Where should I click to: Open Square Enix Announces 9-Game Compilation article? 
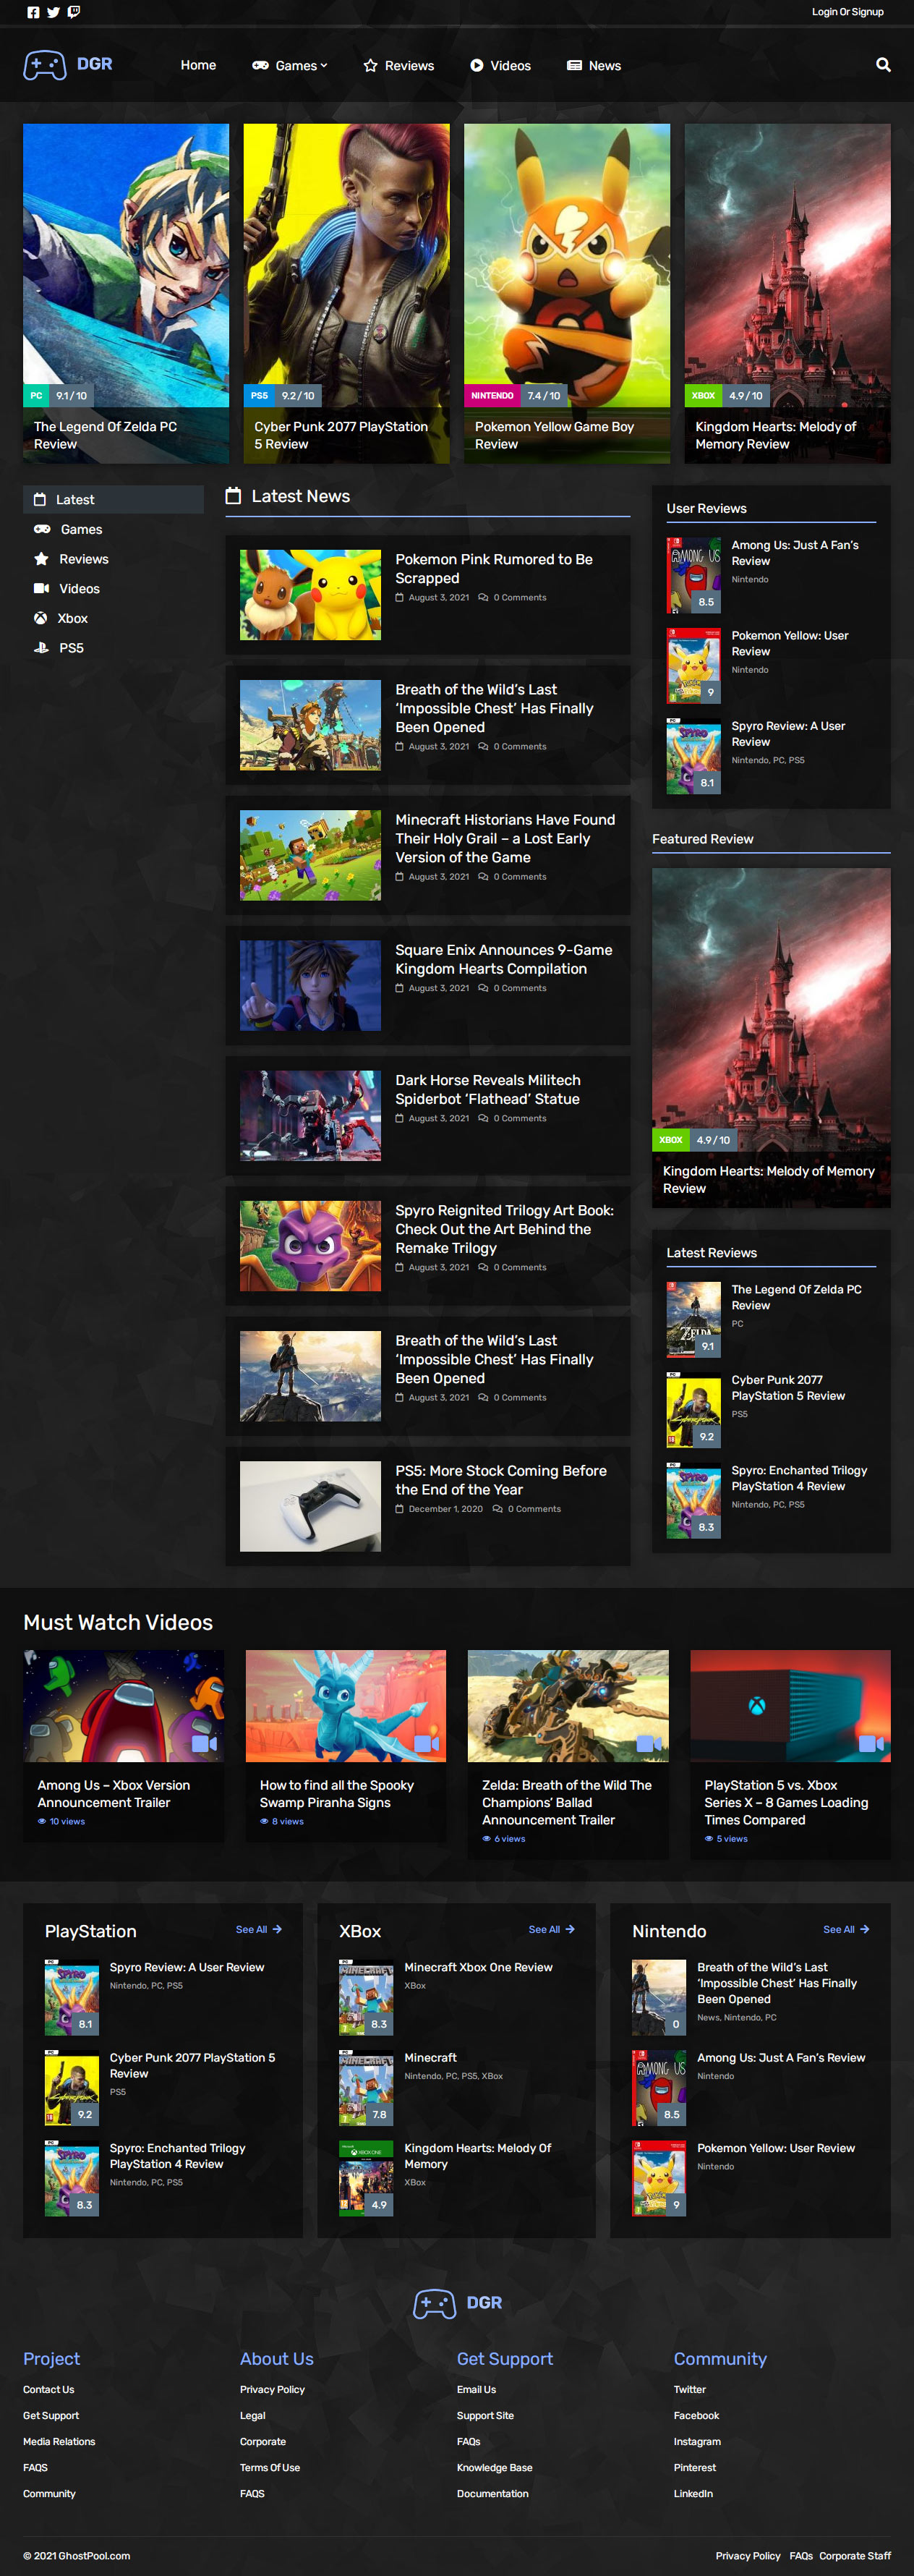pyautogui.click(x=503, y=960)
